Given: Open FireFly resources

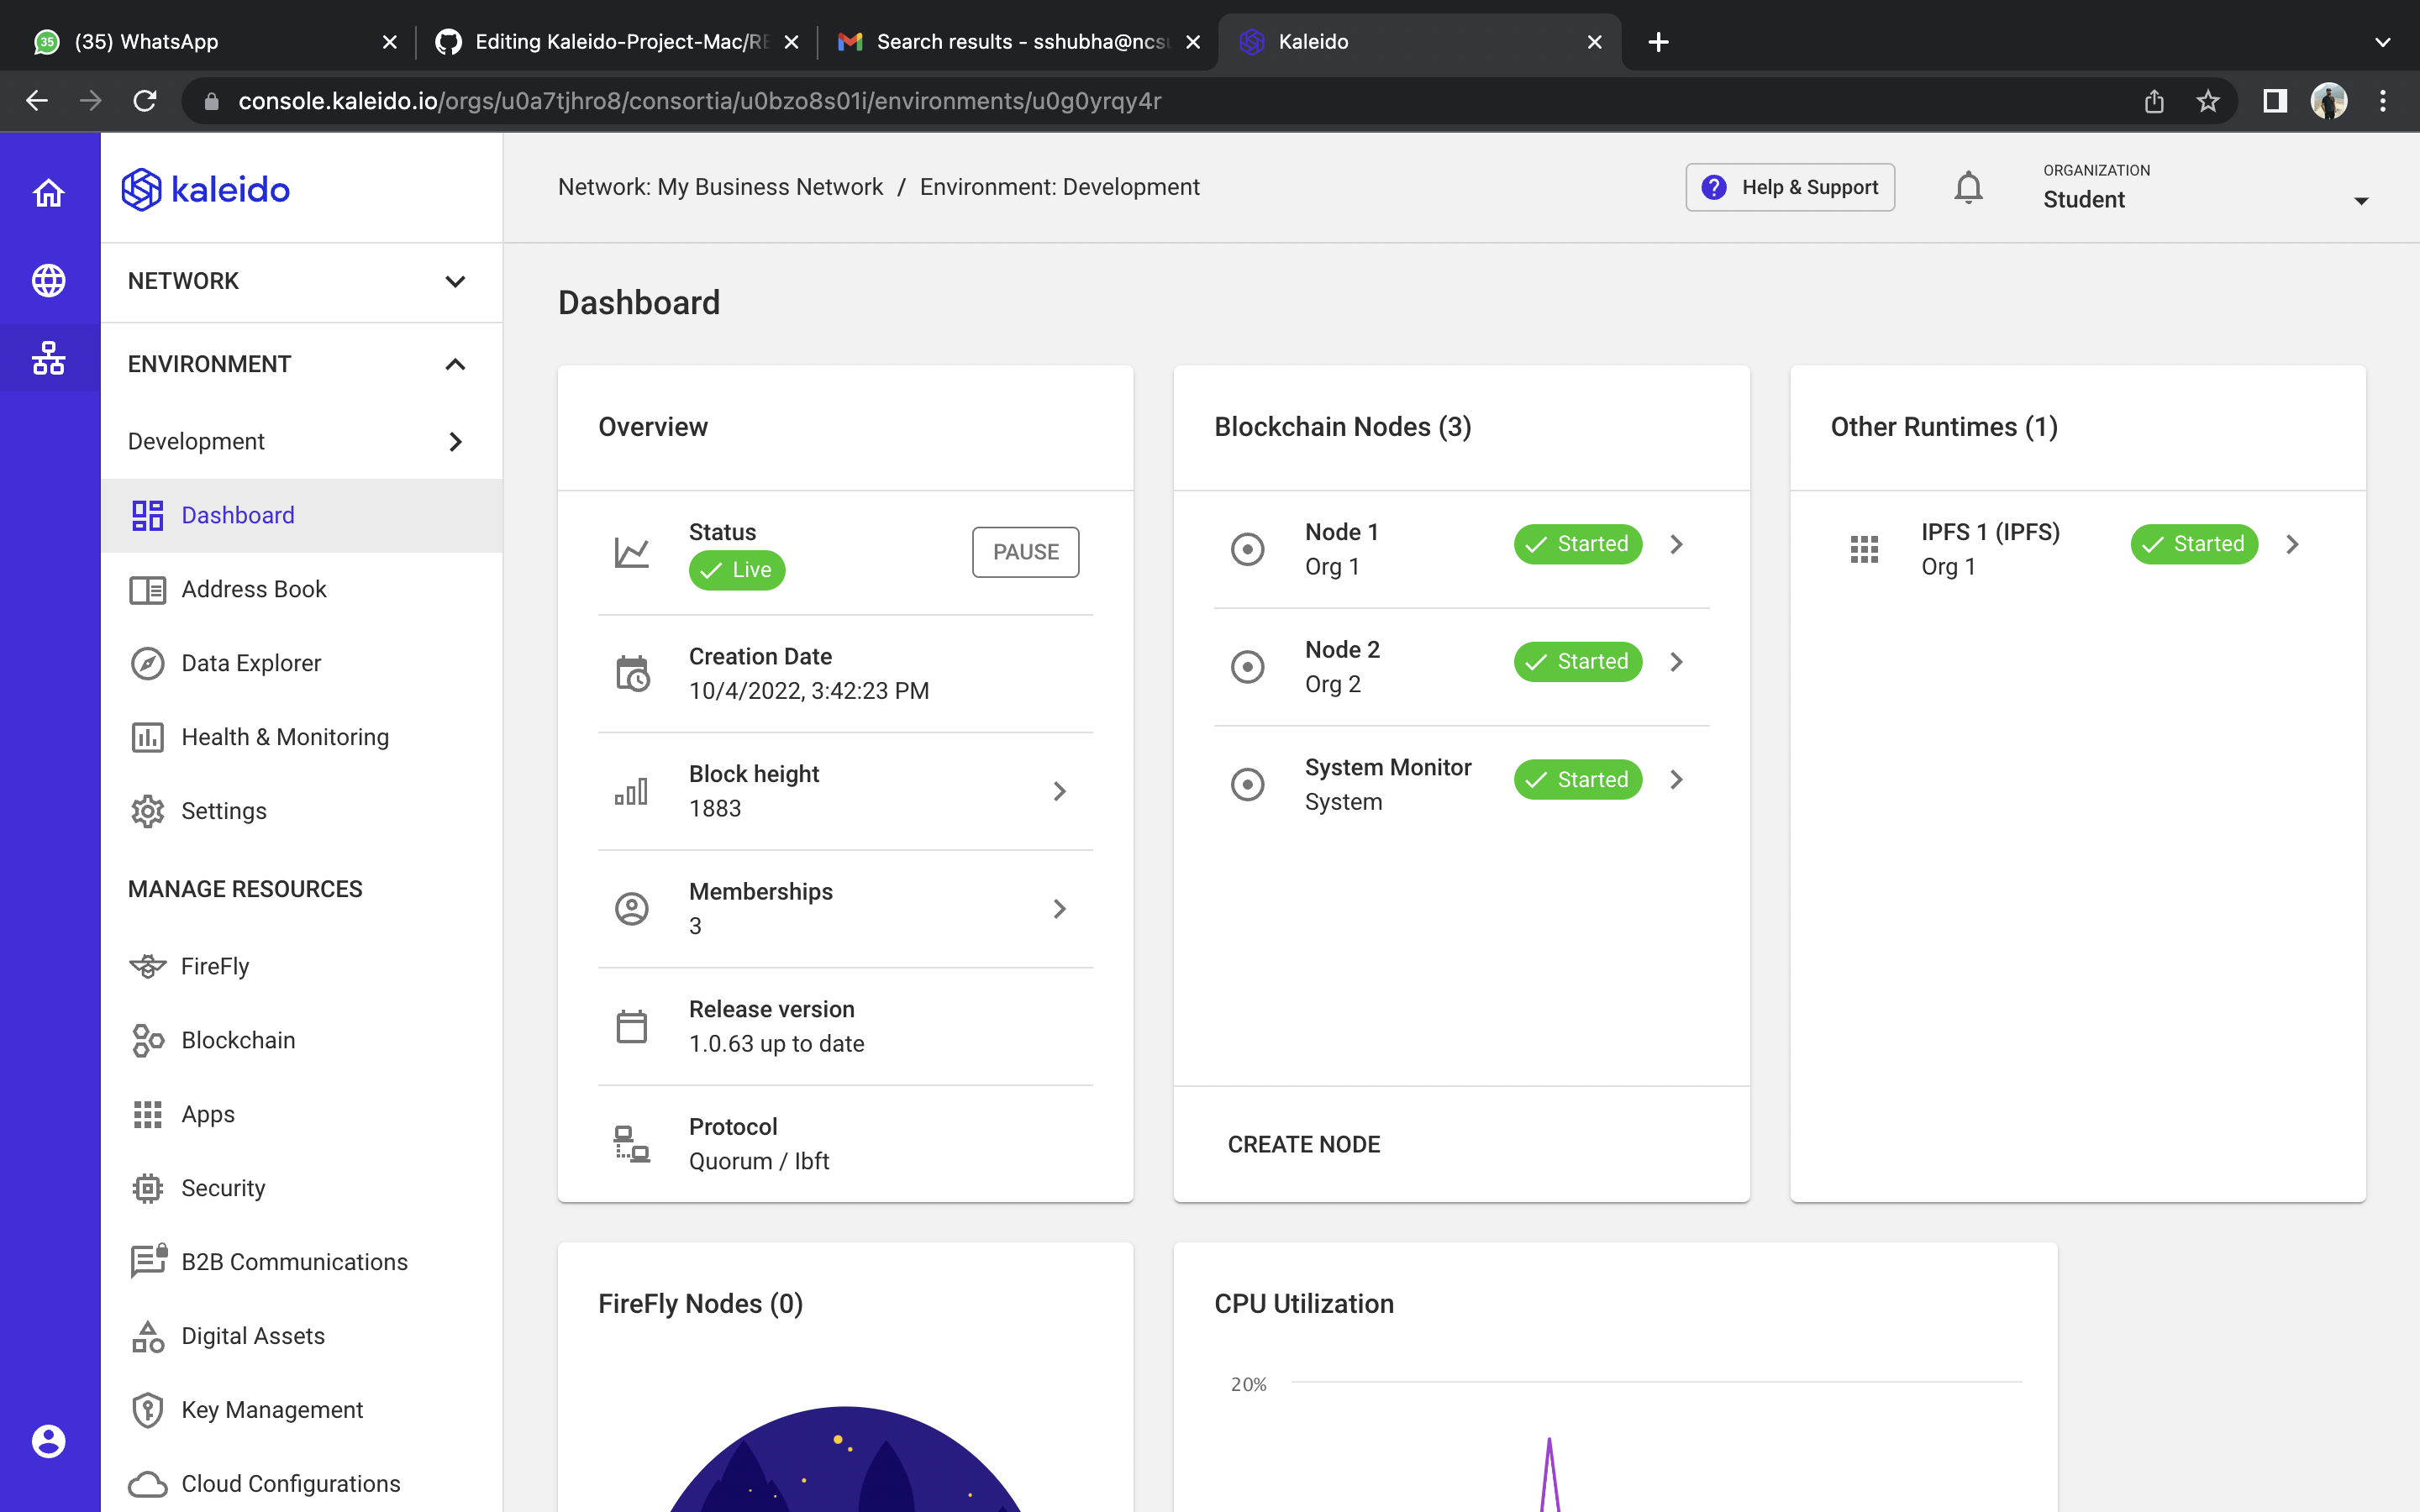Looking at the screenshot, I should [x=302, y=966].
